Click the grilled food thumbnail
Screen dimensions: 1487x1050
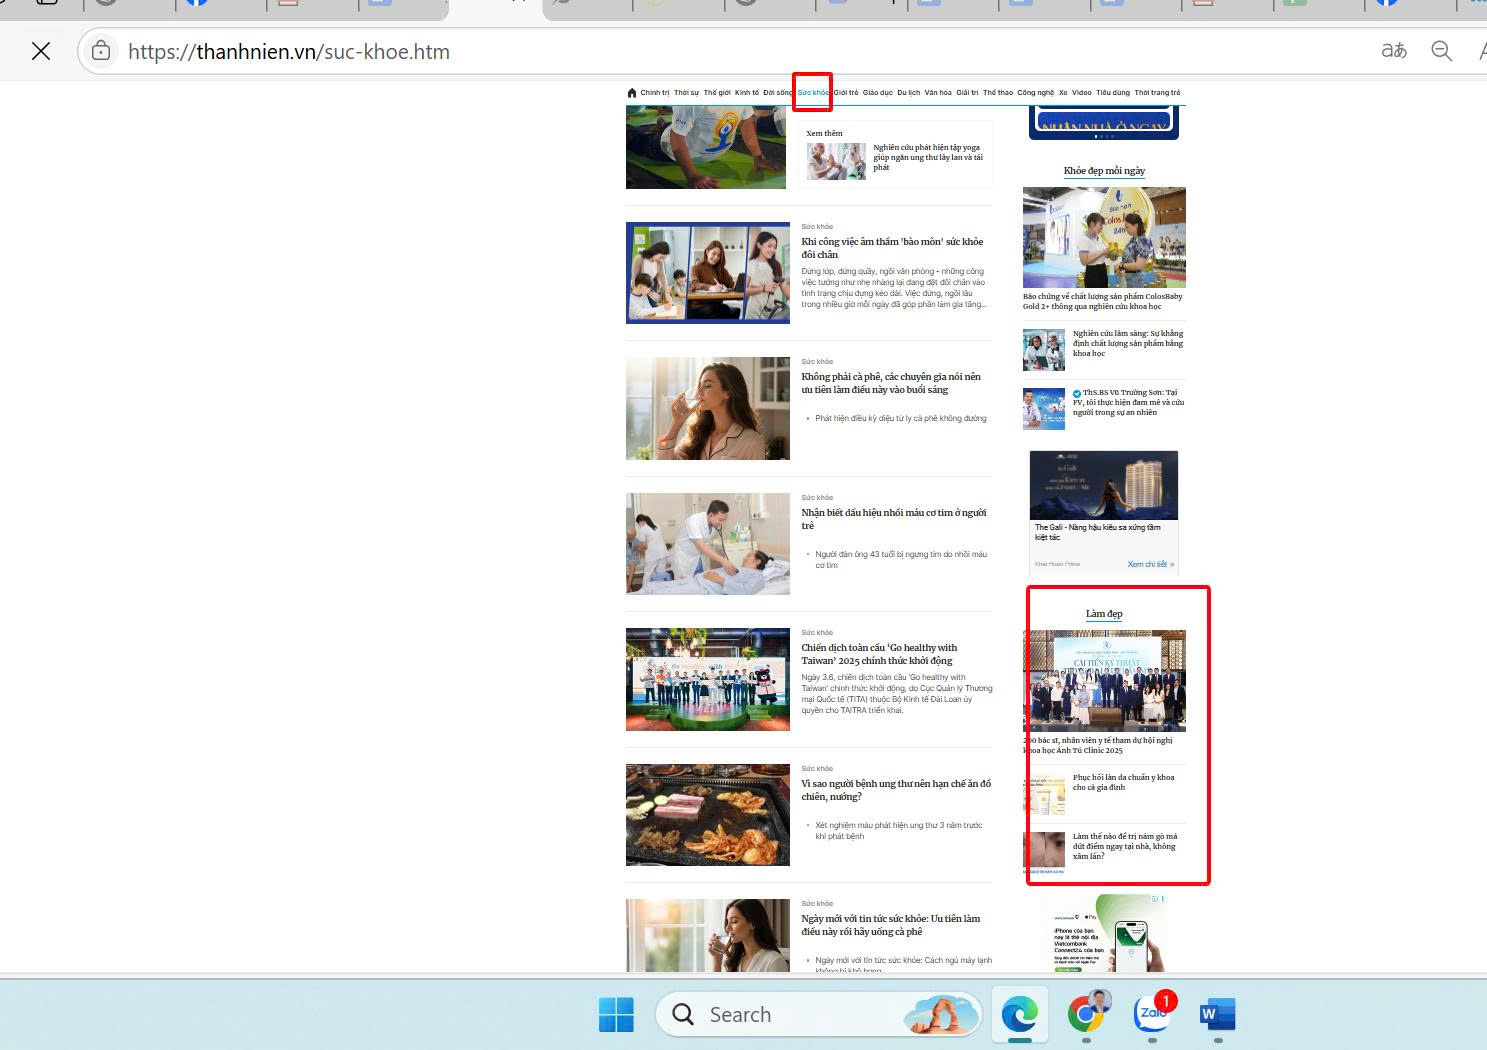[708, 815]
